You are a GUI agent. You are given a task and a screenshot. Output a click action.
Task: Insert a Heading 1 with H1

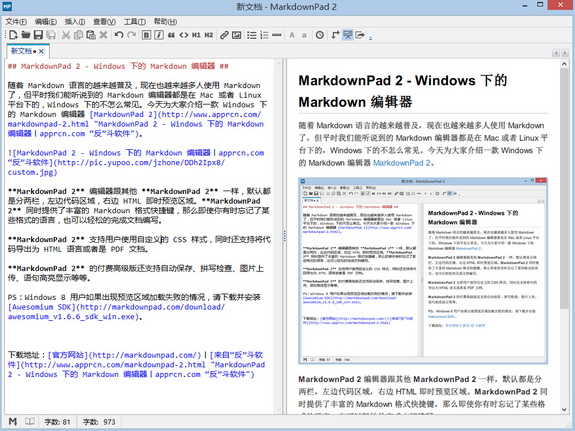tap(196, 35)
